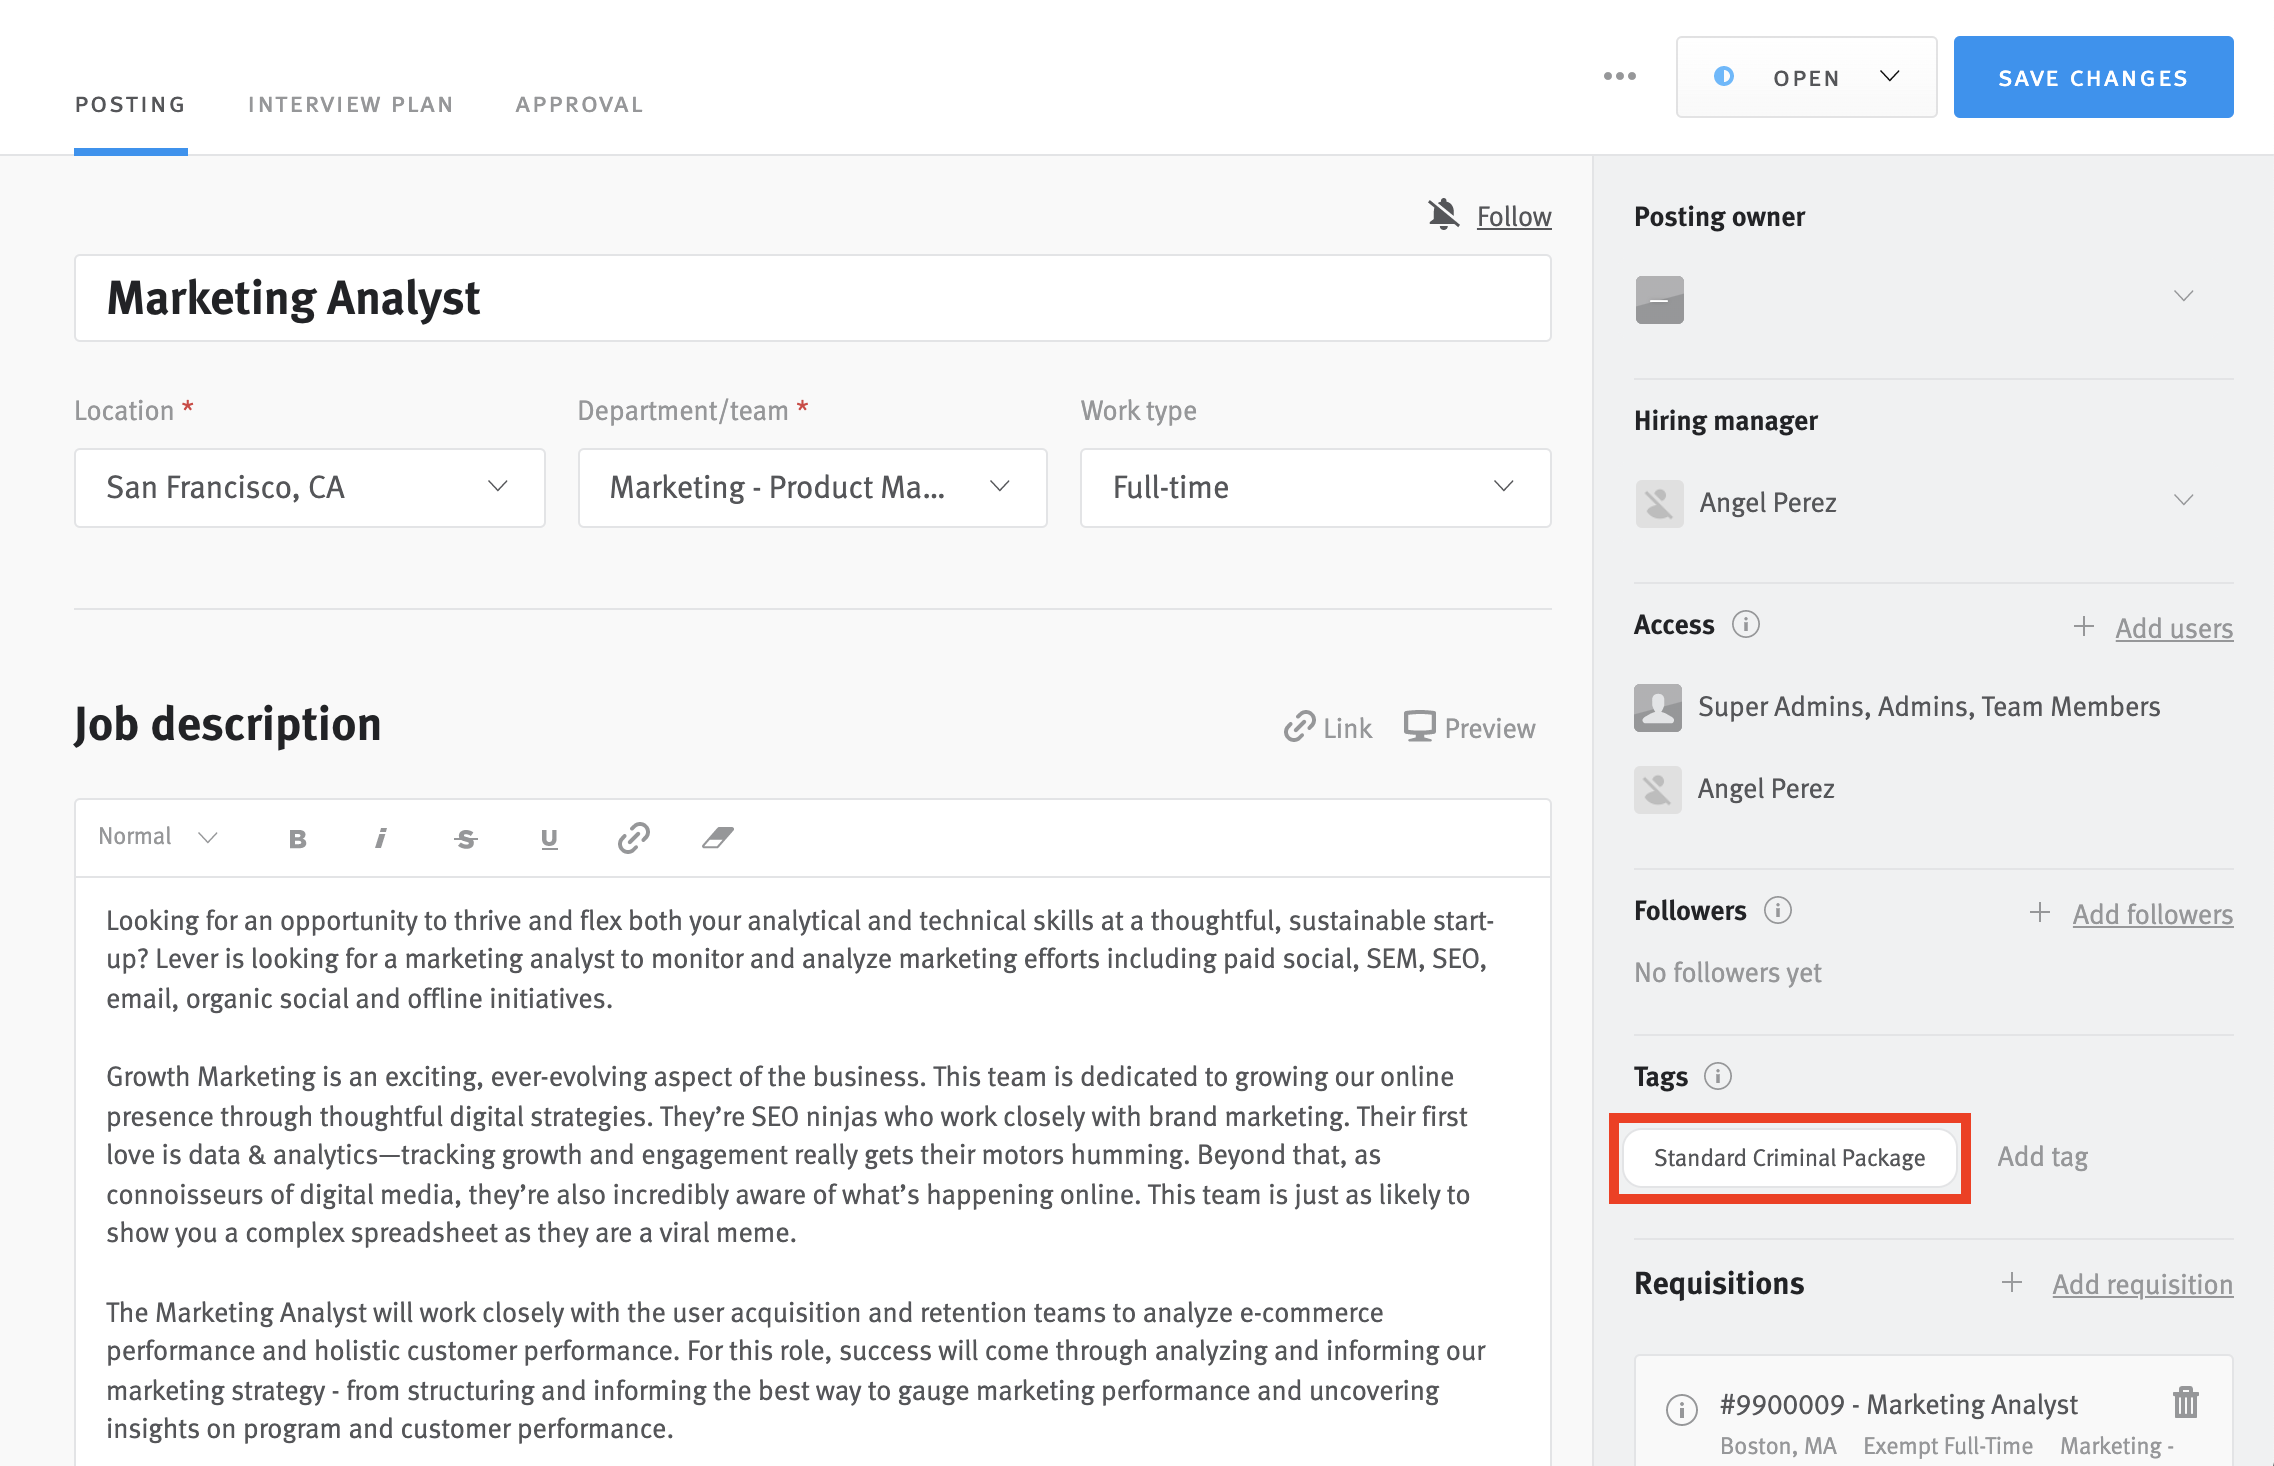Click the requisition #9900009 info icon

(x=1682, y=1409)
